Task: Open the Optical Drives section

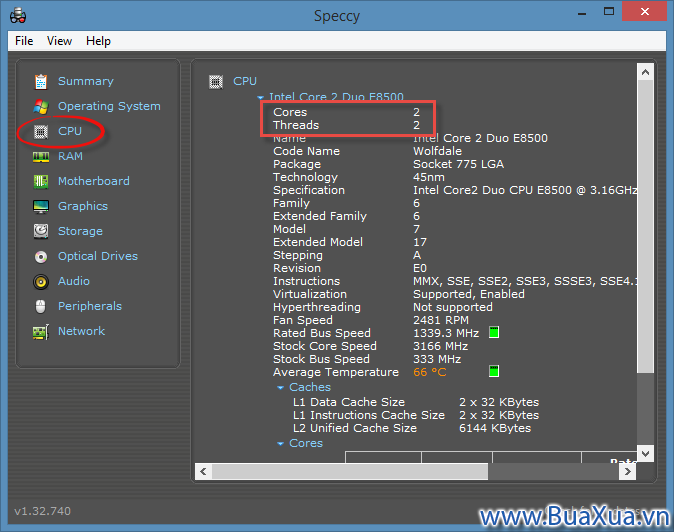Action: 98,256
